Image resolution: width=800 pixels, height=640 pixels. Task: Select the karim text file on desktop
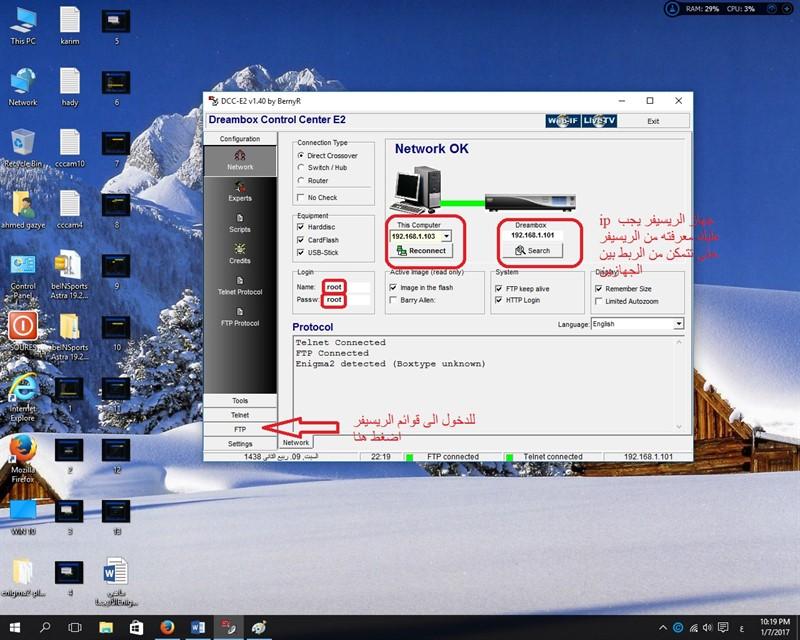click(70, 27)
